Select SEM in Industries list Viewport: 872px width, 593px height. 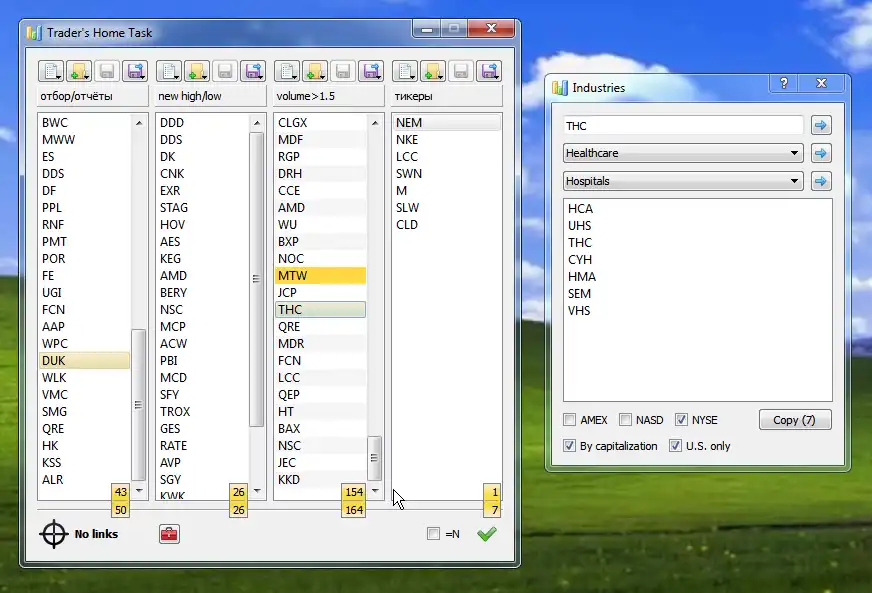click(x=697, y=294)
